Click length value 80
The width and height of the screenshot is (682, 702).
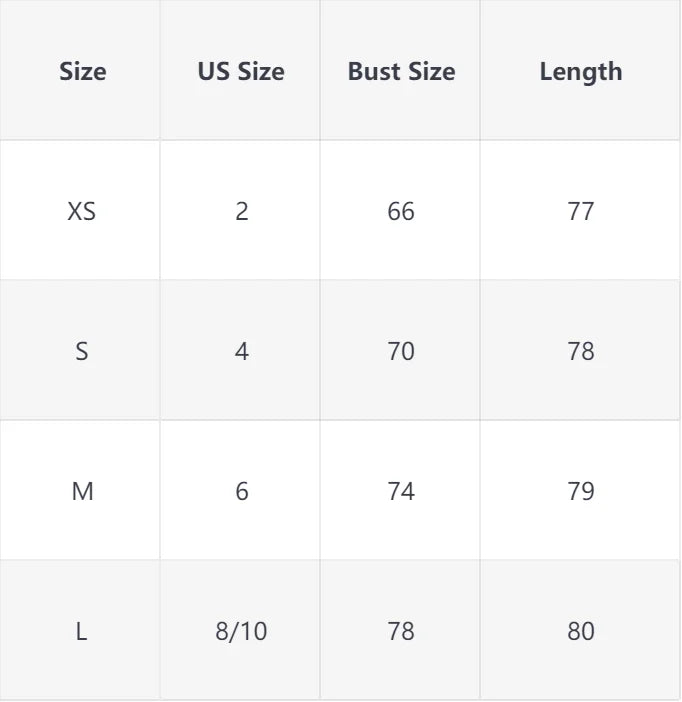point(580,632)
